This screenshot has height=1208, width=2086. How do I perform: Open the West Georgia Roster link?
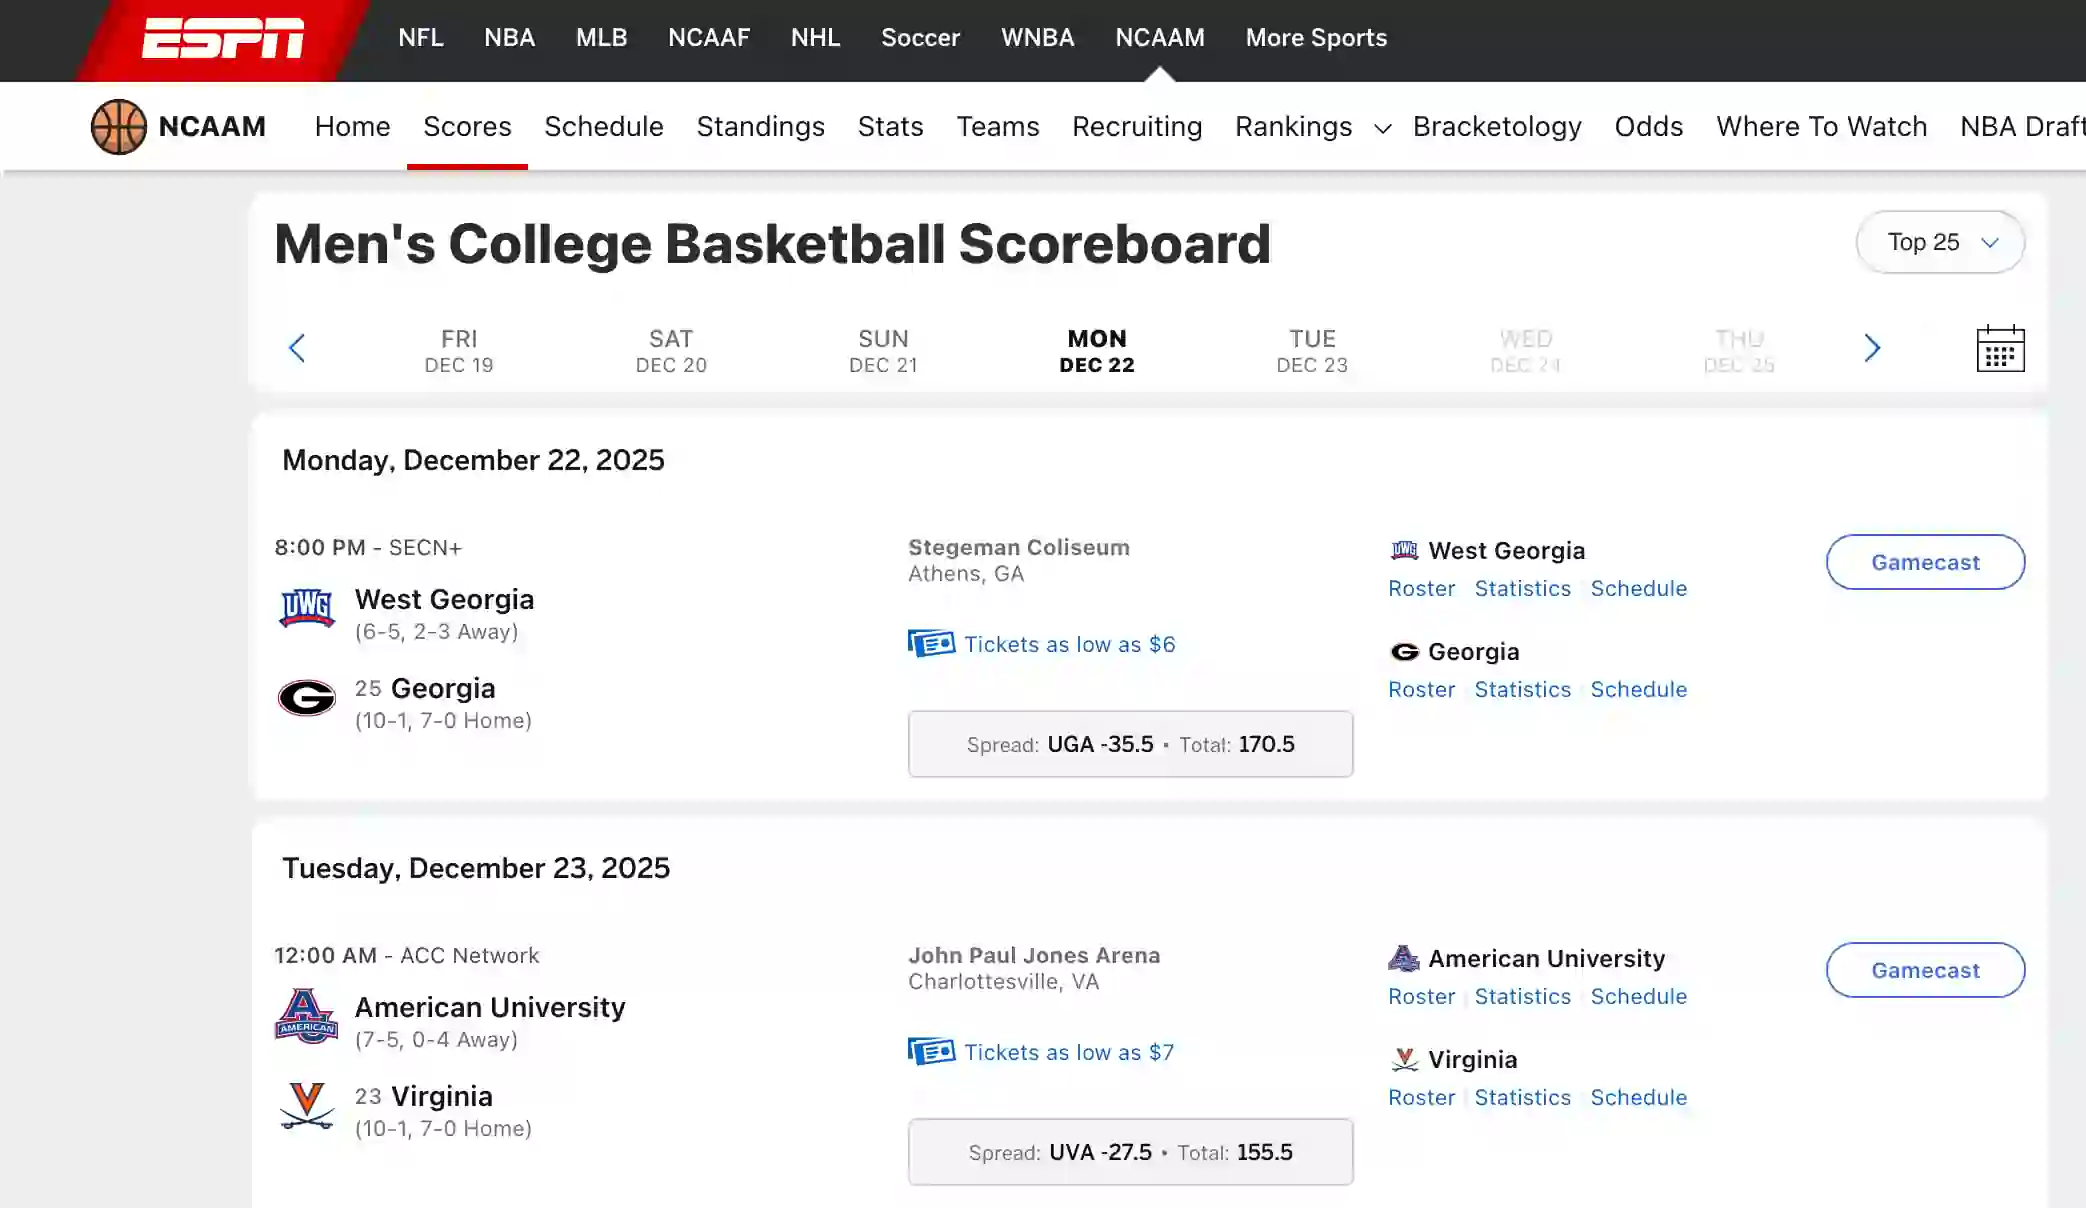pyautogui.click(x=1421, y=589)
